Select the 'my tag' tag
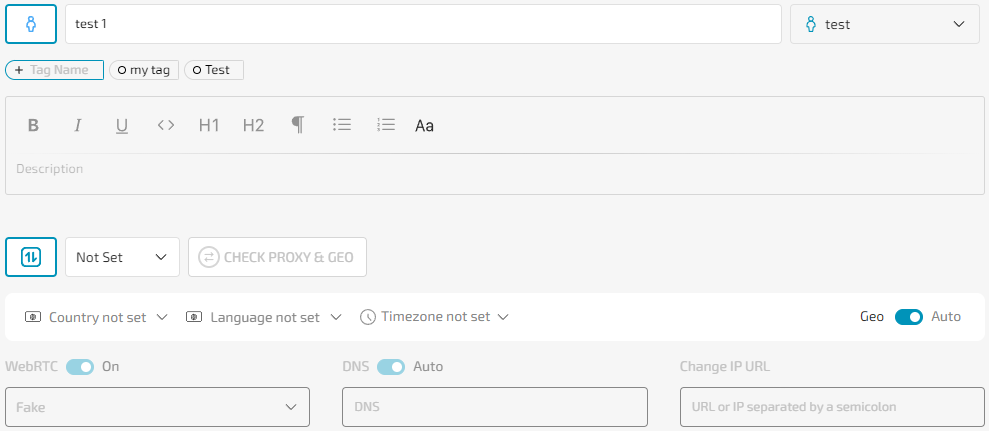The width and height of the screenshot is (989, 431). coord(144,70)
